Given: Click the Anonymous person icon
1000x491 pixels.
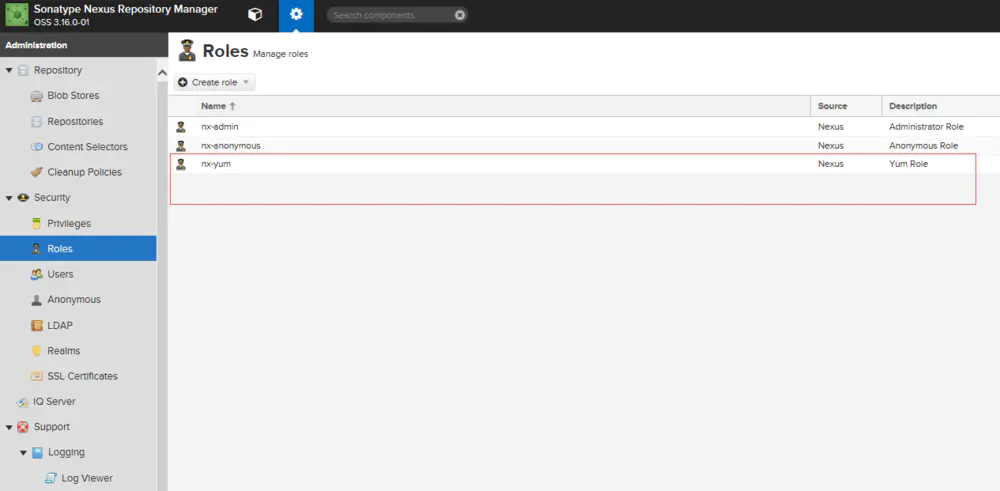Looking at the screenshot, I should [x=36, y=300].
